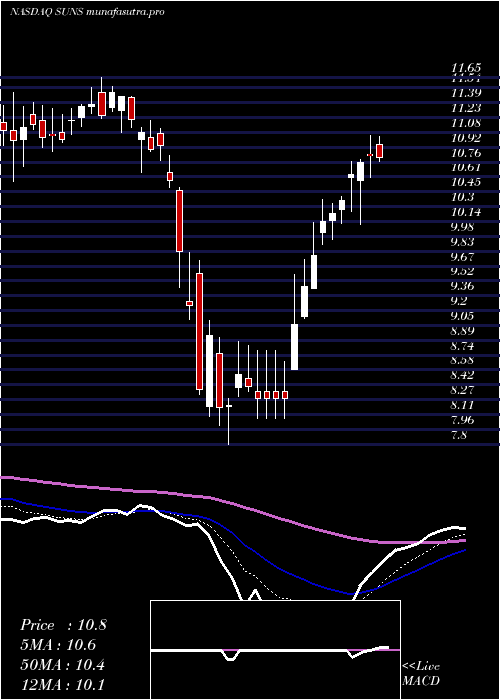Click the 11.39 price axis label
The width and height of the screenshot is (500, 700).
click(x=466, y=93)
